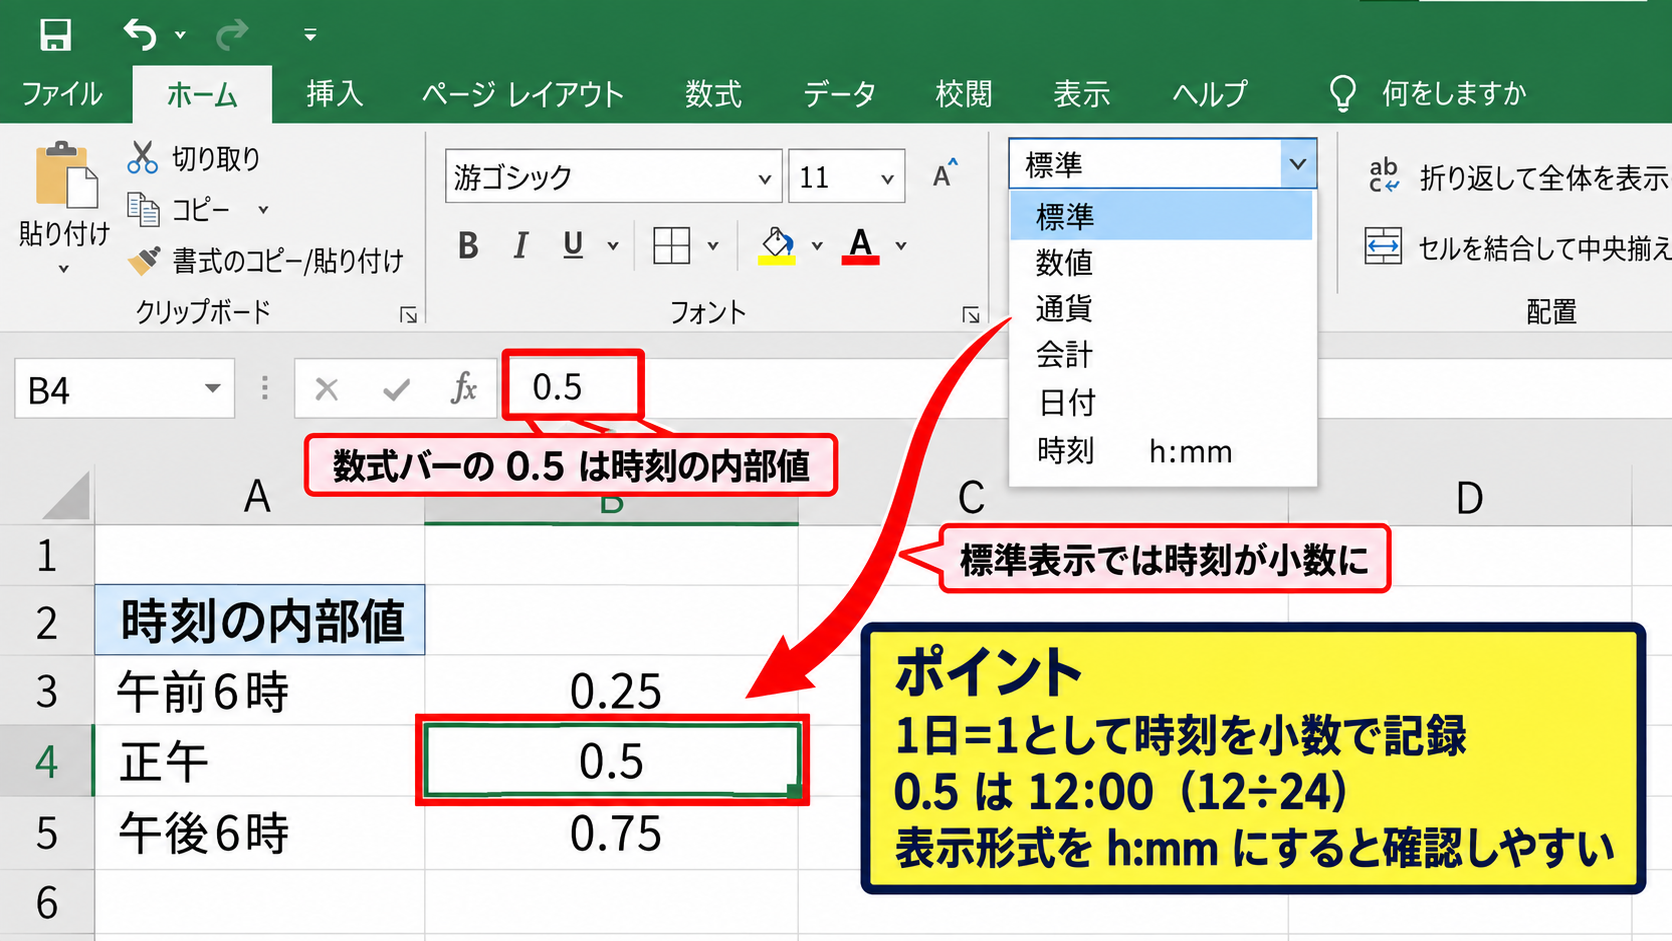
Task: Click セルを結合して中央揃え merge button
Action: pos(1517,247)
